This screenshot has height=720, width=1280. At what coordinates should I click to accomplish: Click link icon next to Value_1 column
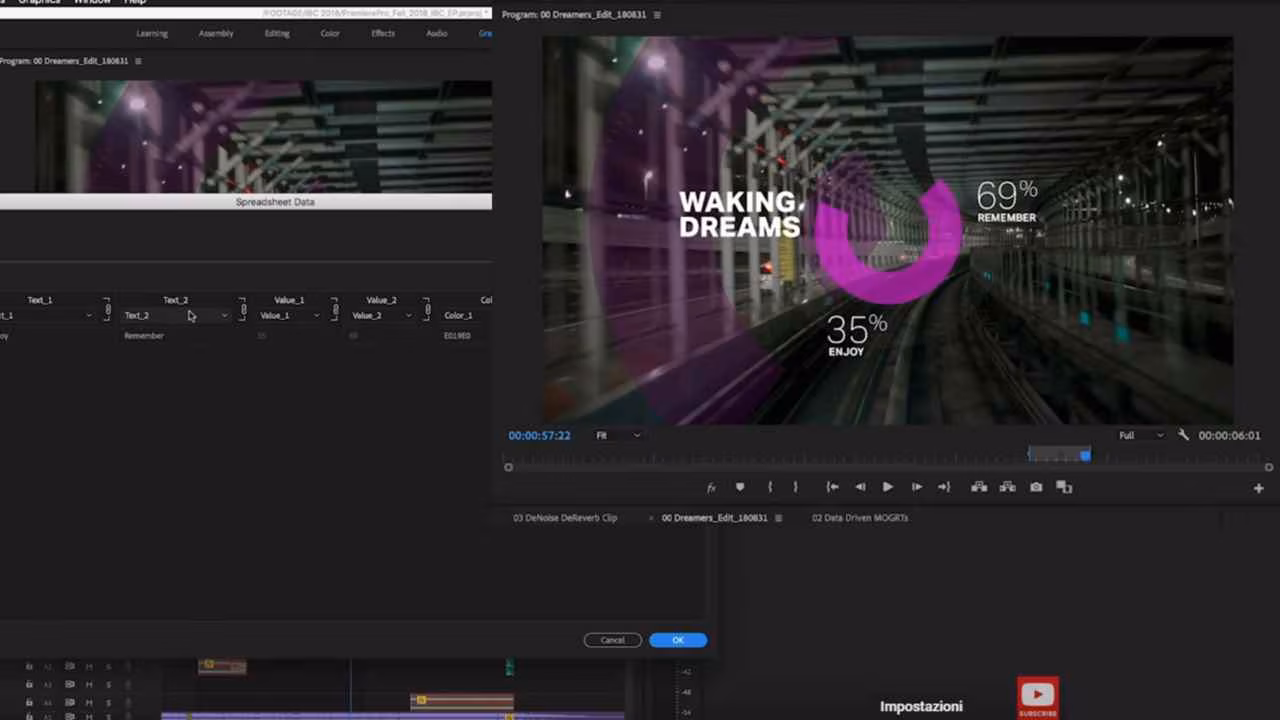pos(335,310)
